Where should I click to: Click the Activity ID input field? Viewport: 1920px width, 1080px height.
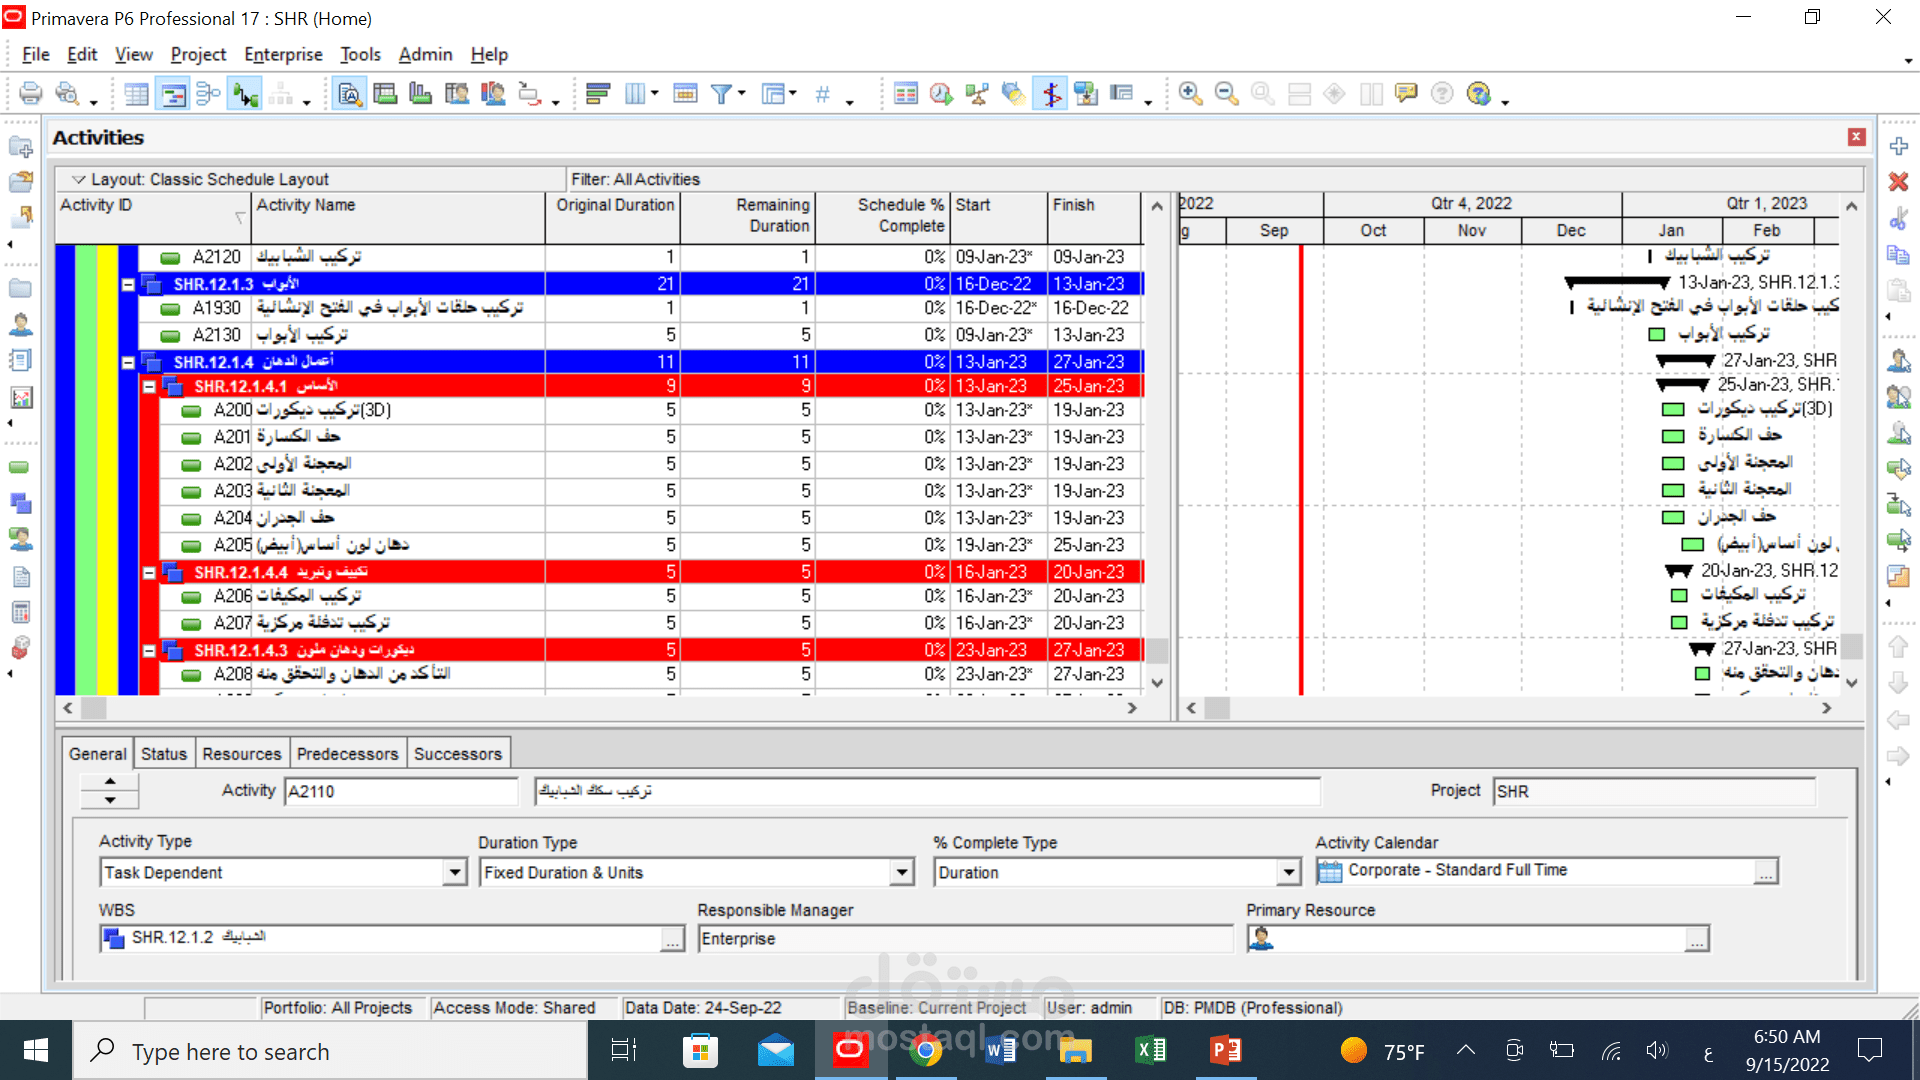tap(400, 791)
